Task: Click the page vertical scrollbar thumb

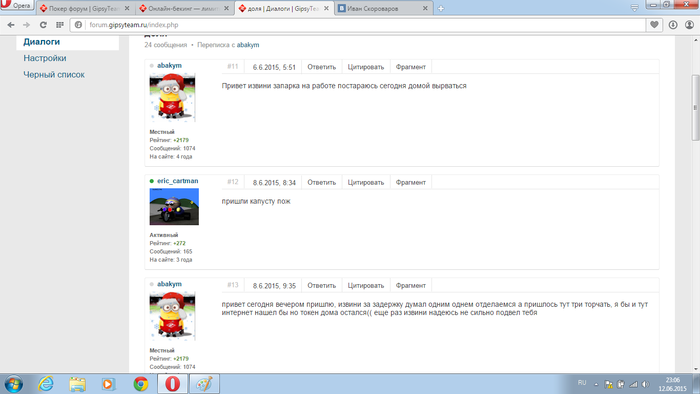Action: pos(696,108)
